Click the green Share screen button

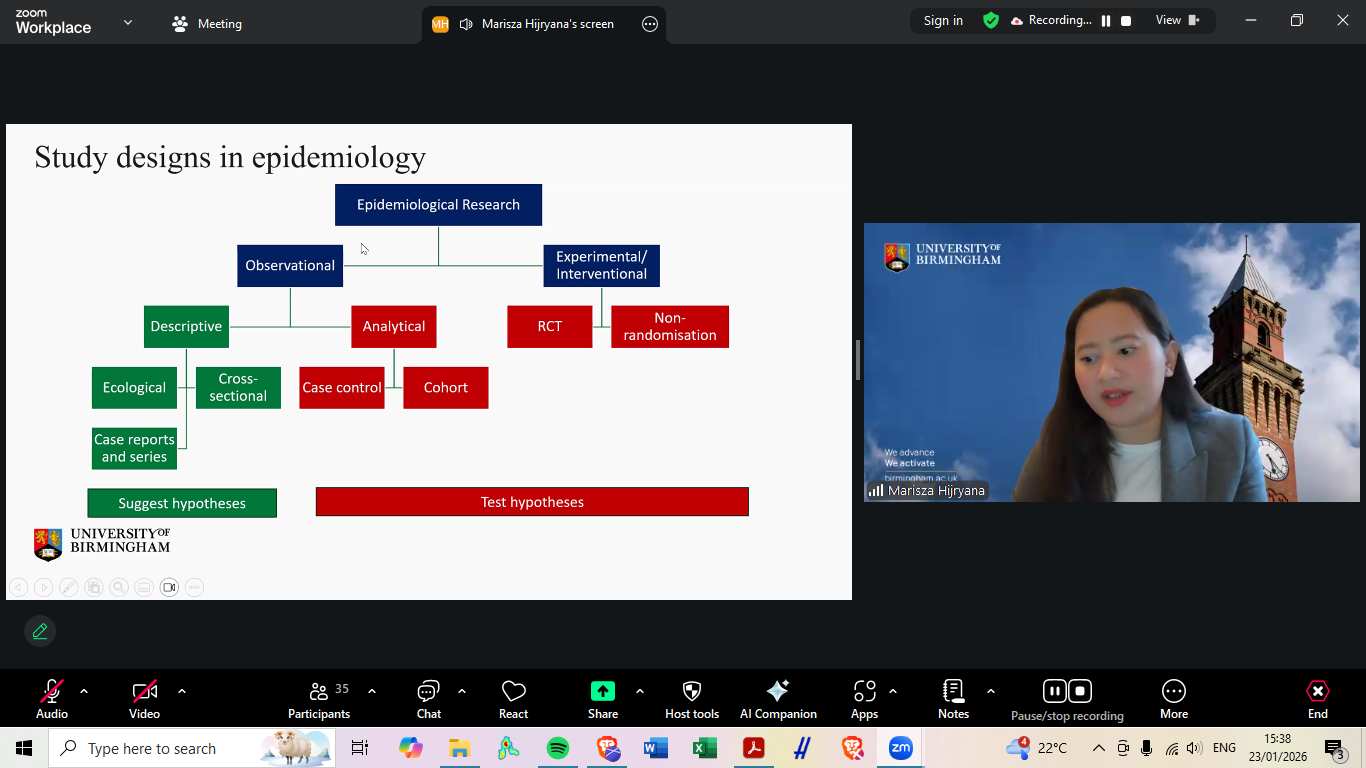click(x=603, y=698)
